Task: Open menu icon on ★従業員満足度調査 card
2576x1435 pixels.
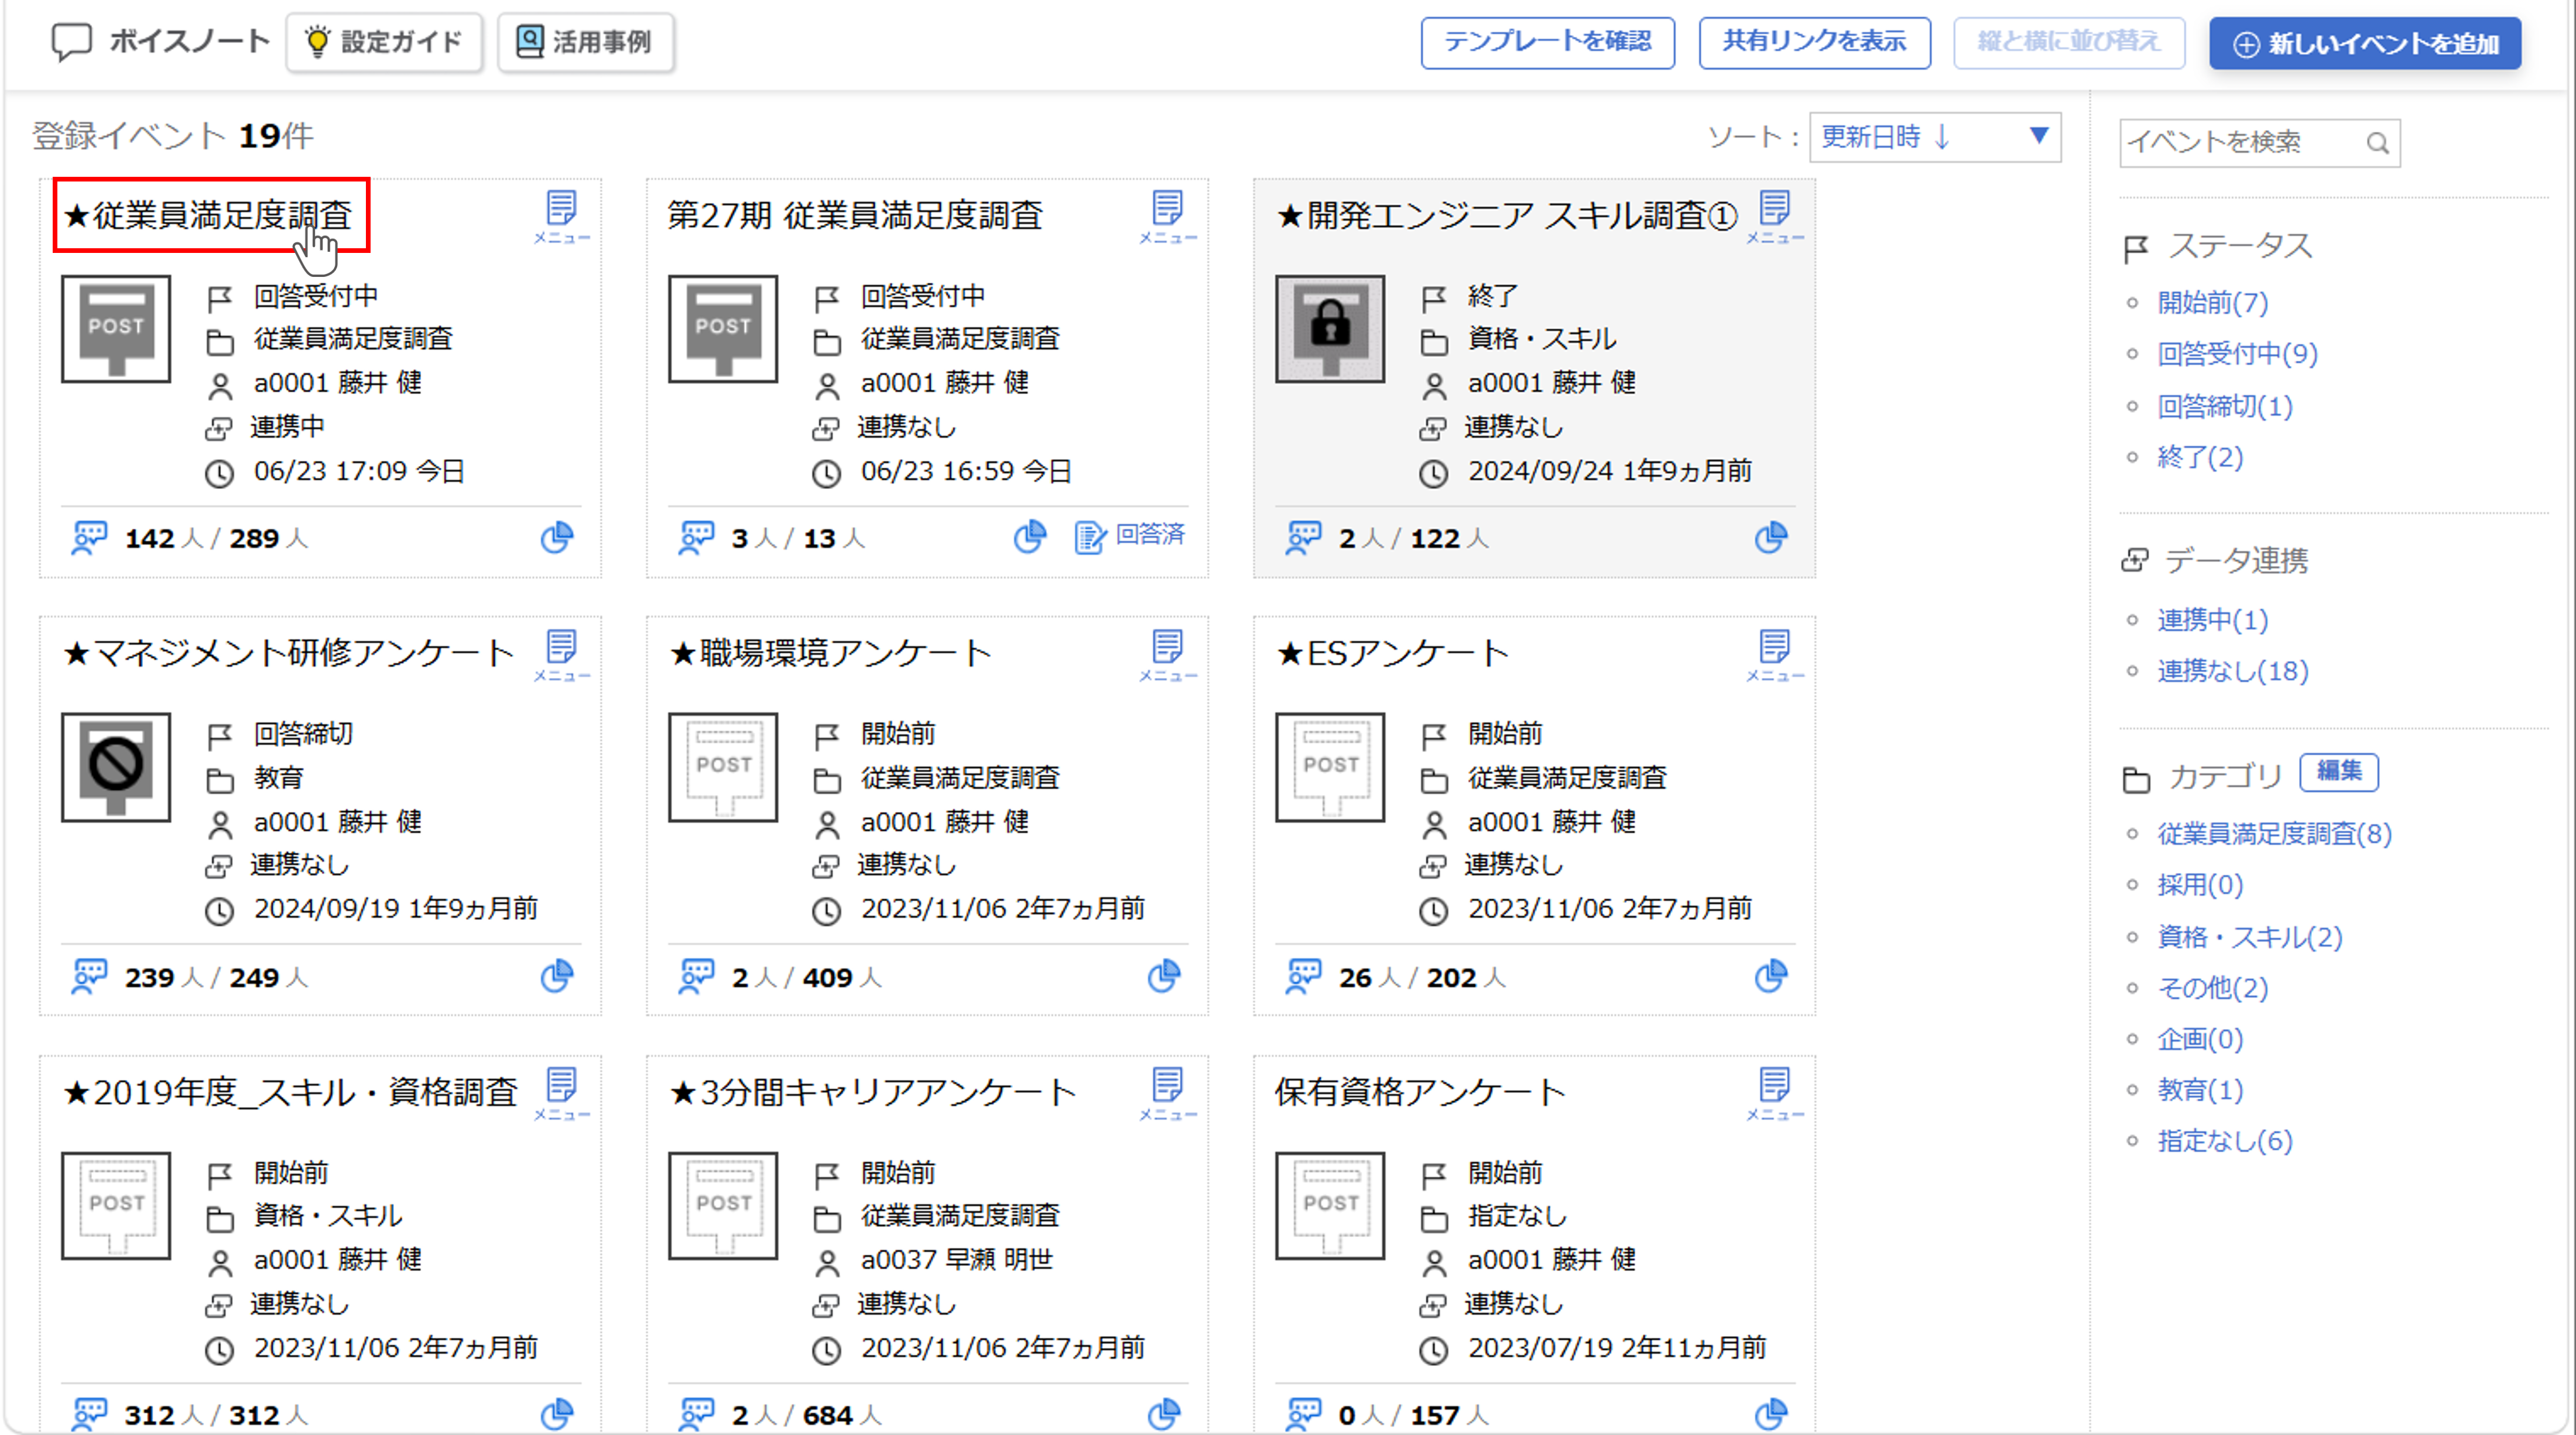Action: pyautogui.click(x=561, y=216)
